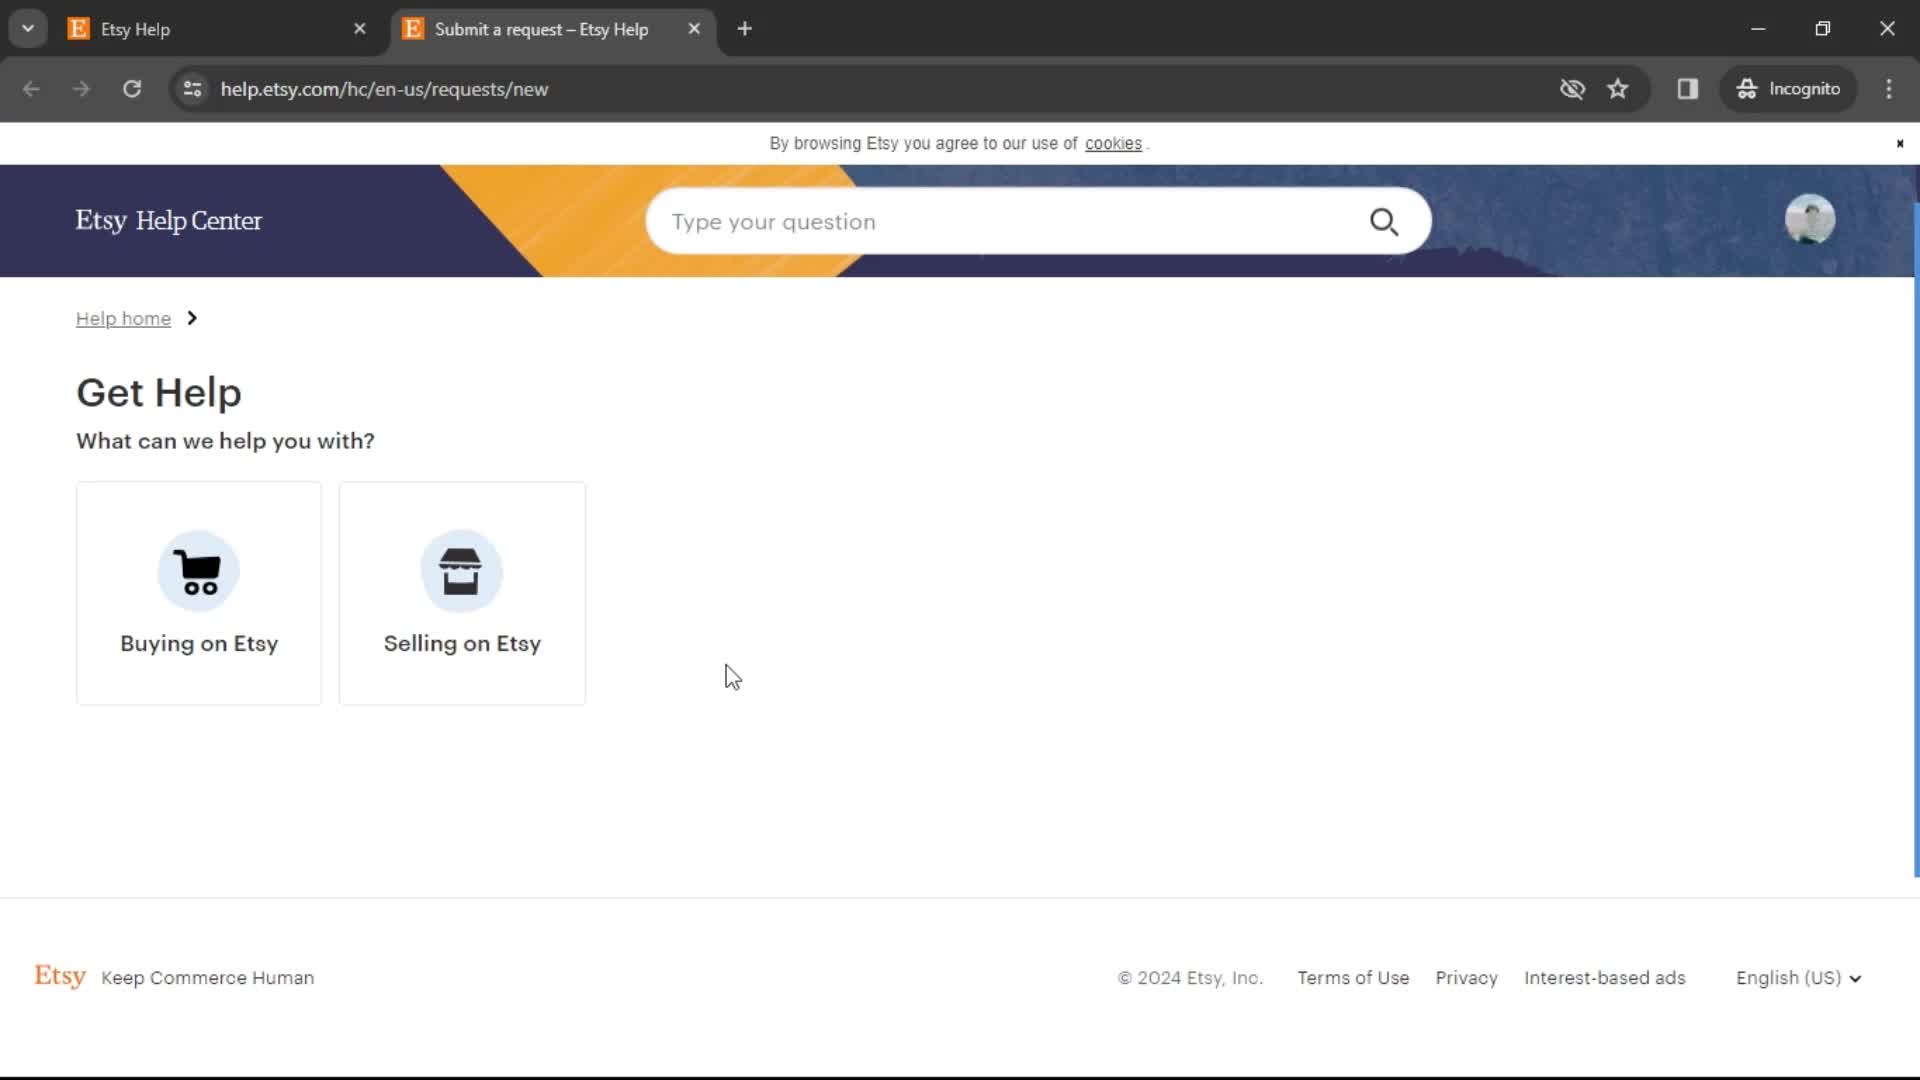Image resolution: width=1920 pixels, height=1080 pixels.
Task: Expand the English (US) language dropdown
Action: coord(1798,978)
